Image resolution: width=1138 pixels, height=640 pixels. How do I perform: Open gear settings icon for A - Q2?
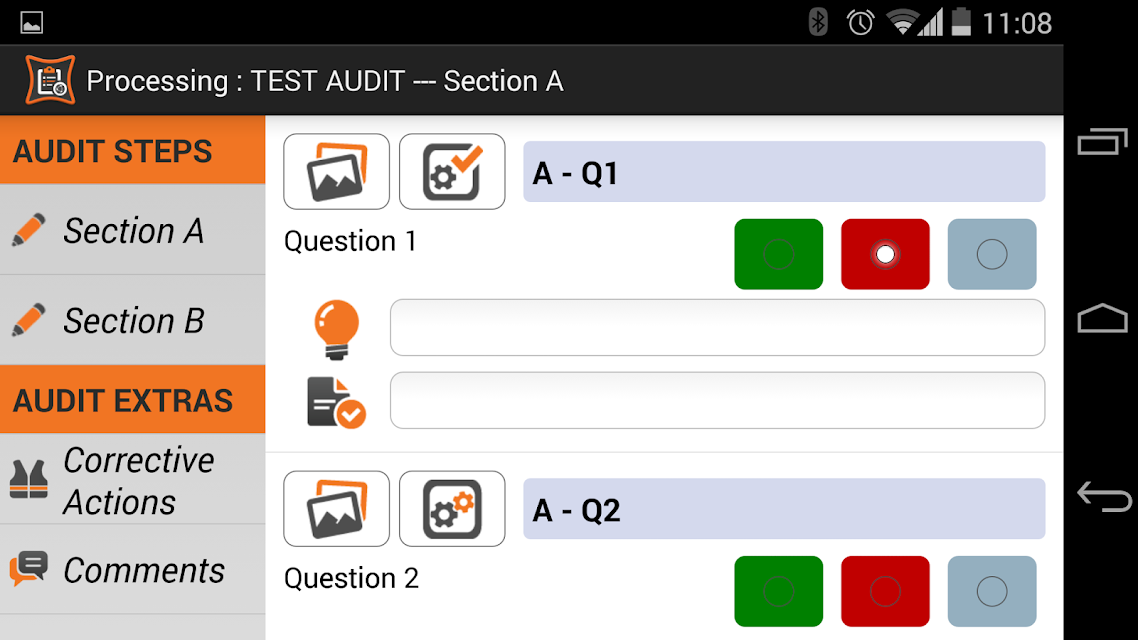click(x=452, y=509)
